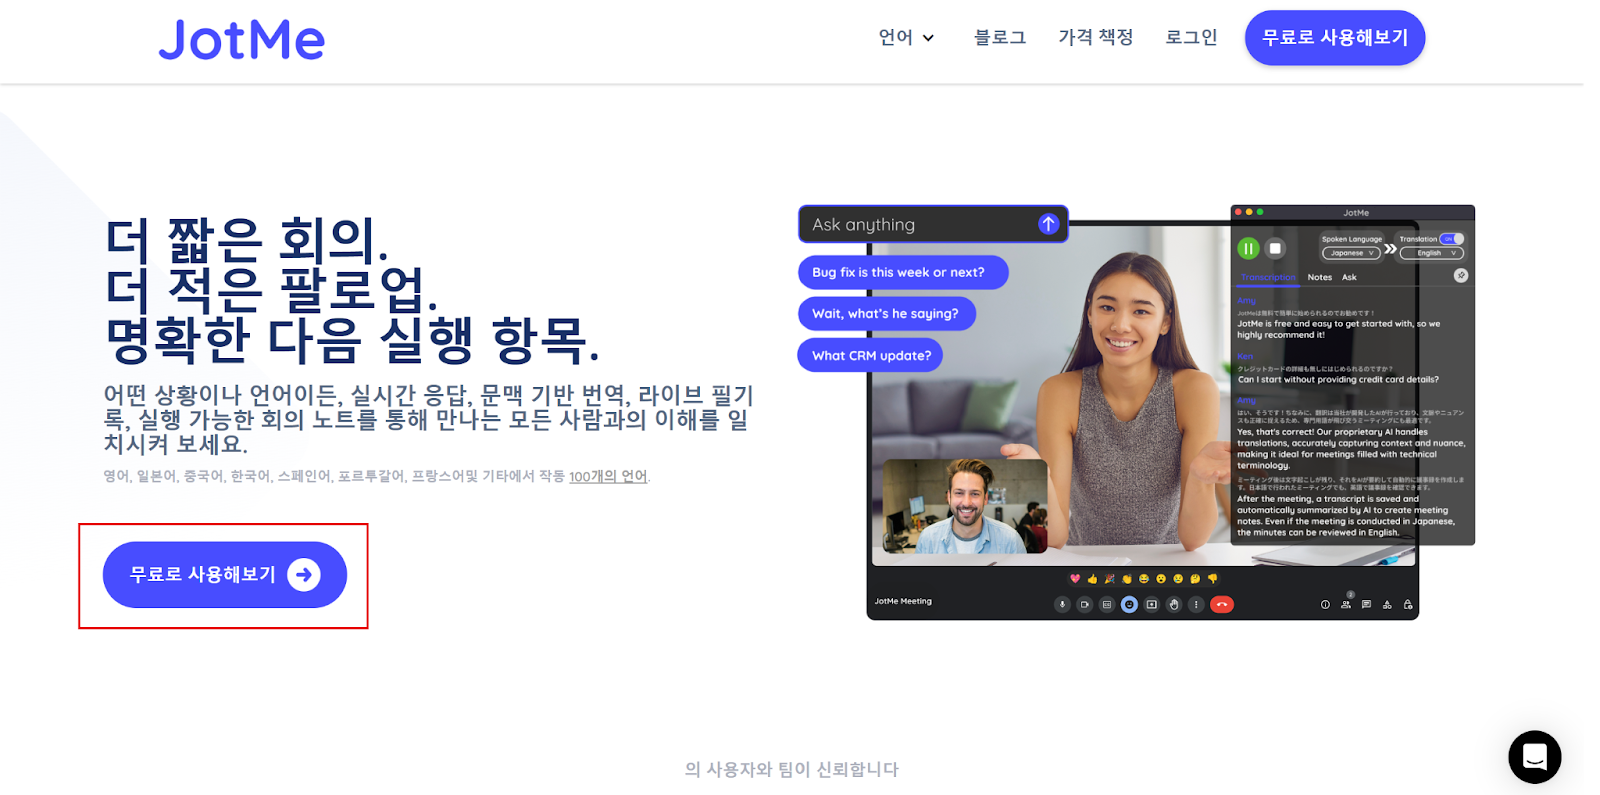Image resolution: width=1600 pixels, height=795 pixels.
Task: Click the thinking face emoji reaction
Action: pyautogui.click(x=1195, y=578)
